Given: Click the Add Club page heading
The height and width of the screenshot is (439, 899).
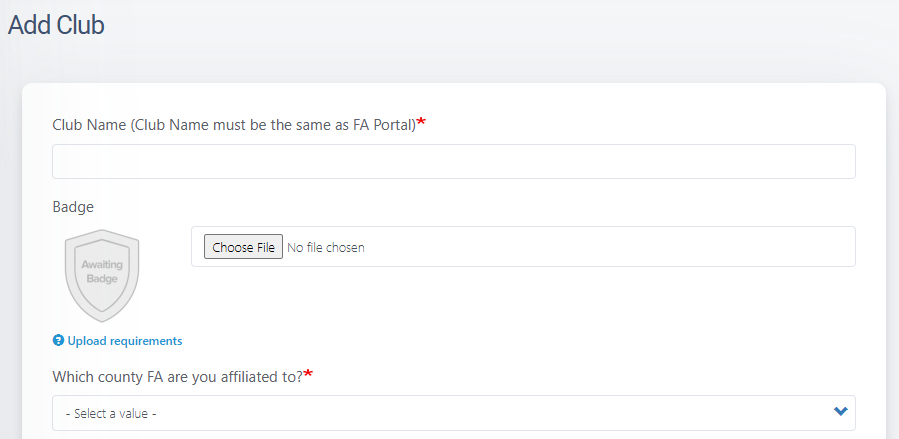Looking at the screenshot, I should pos(56,26).
